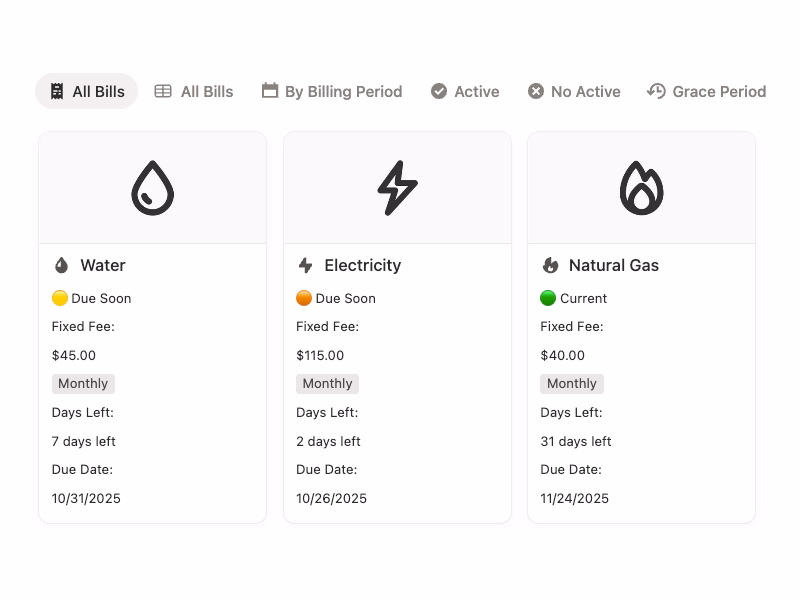Open the Water bill title
The image size is (800, 600).
[103, 265]
